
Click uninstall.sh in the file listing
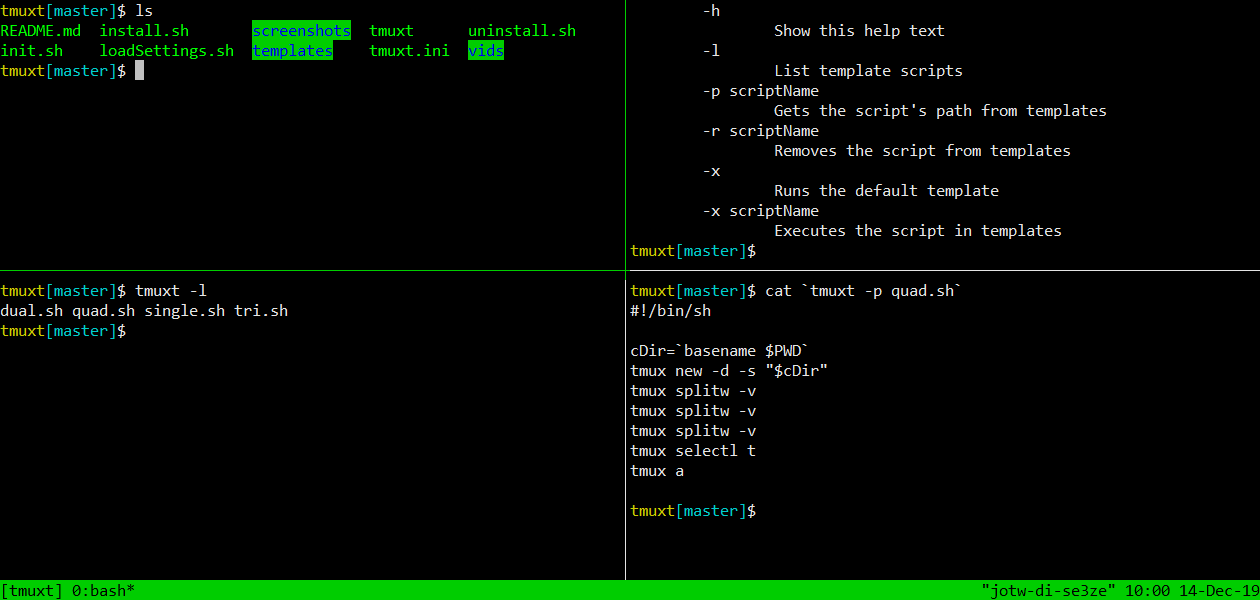coord(522,31)
